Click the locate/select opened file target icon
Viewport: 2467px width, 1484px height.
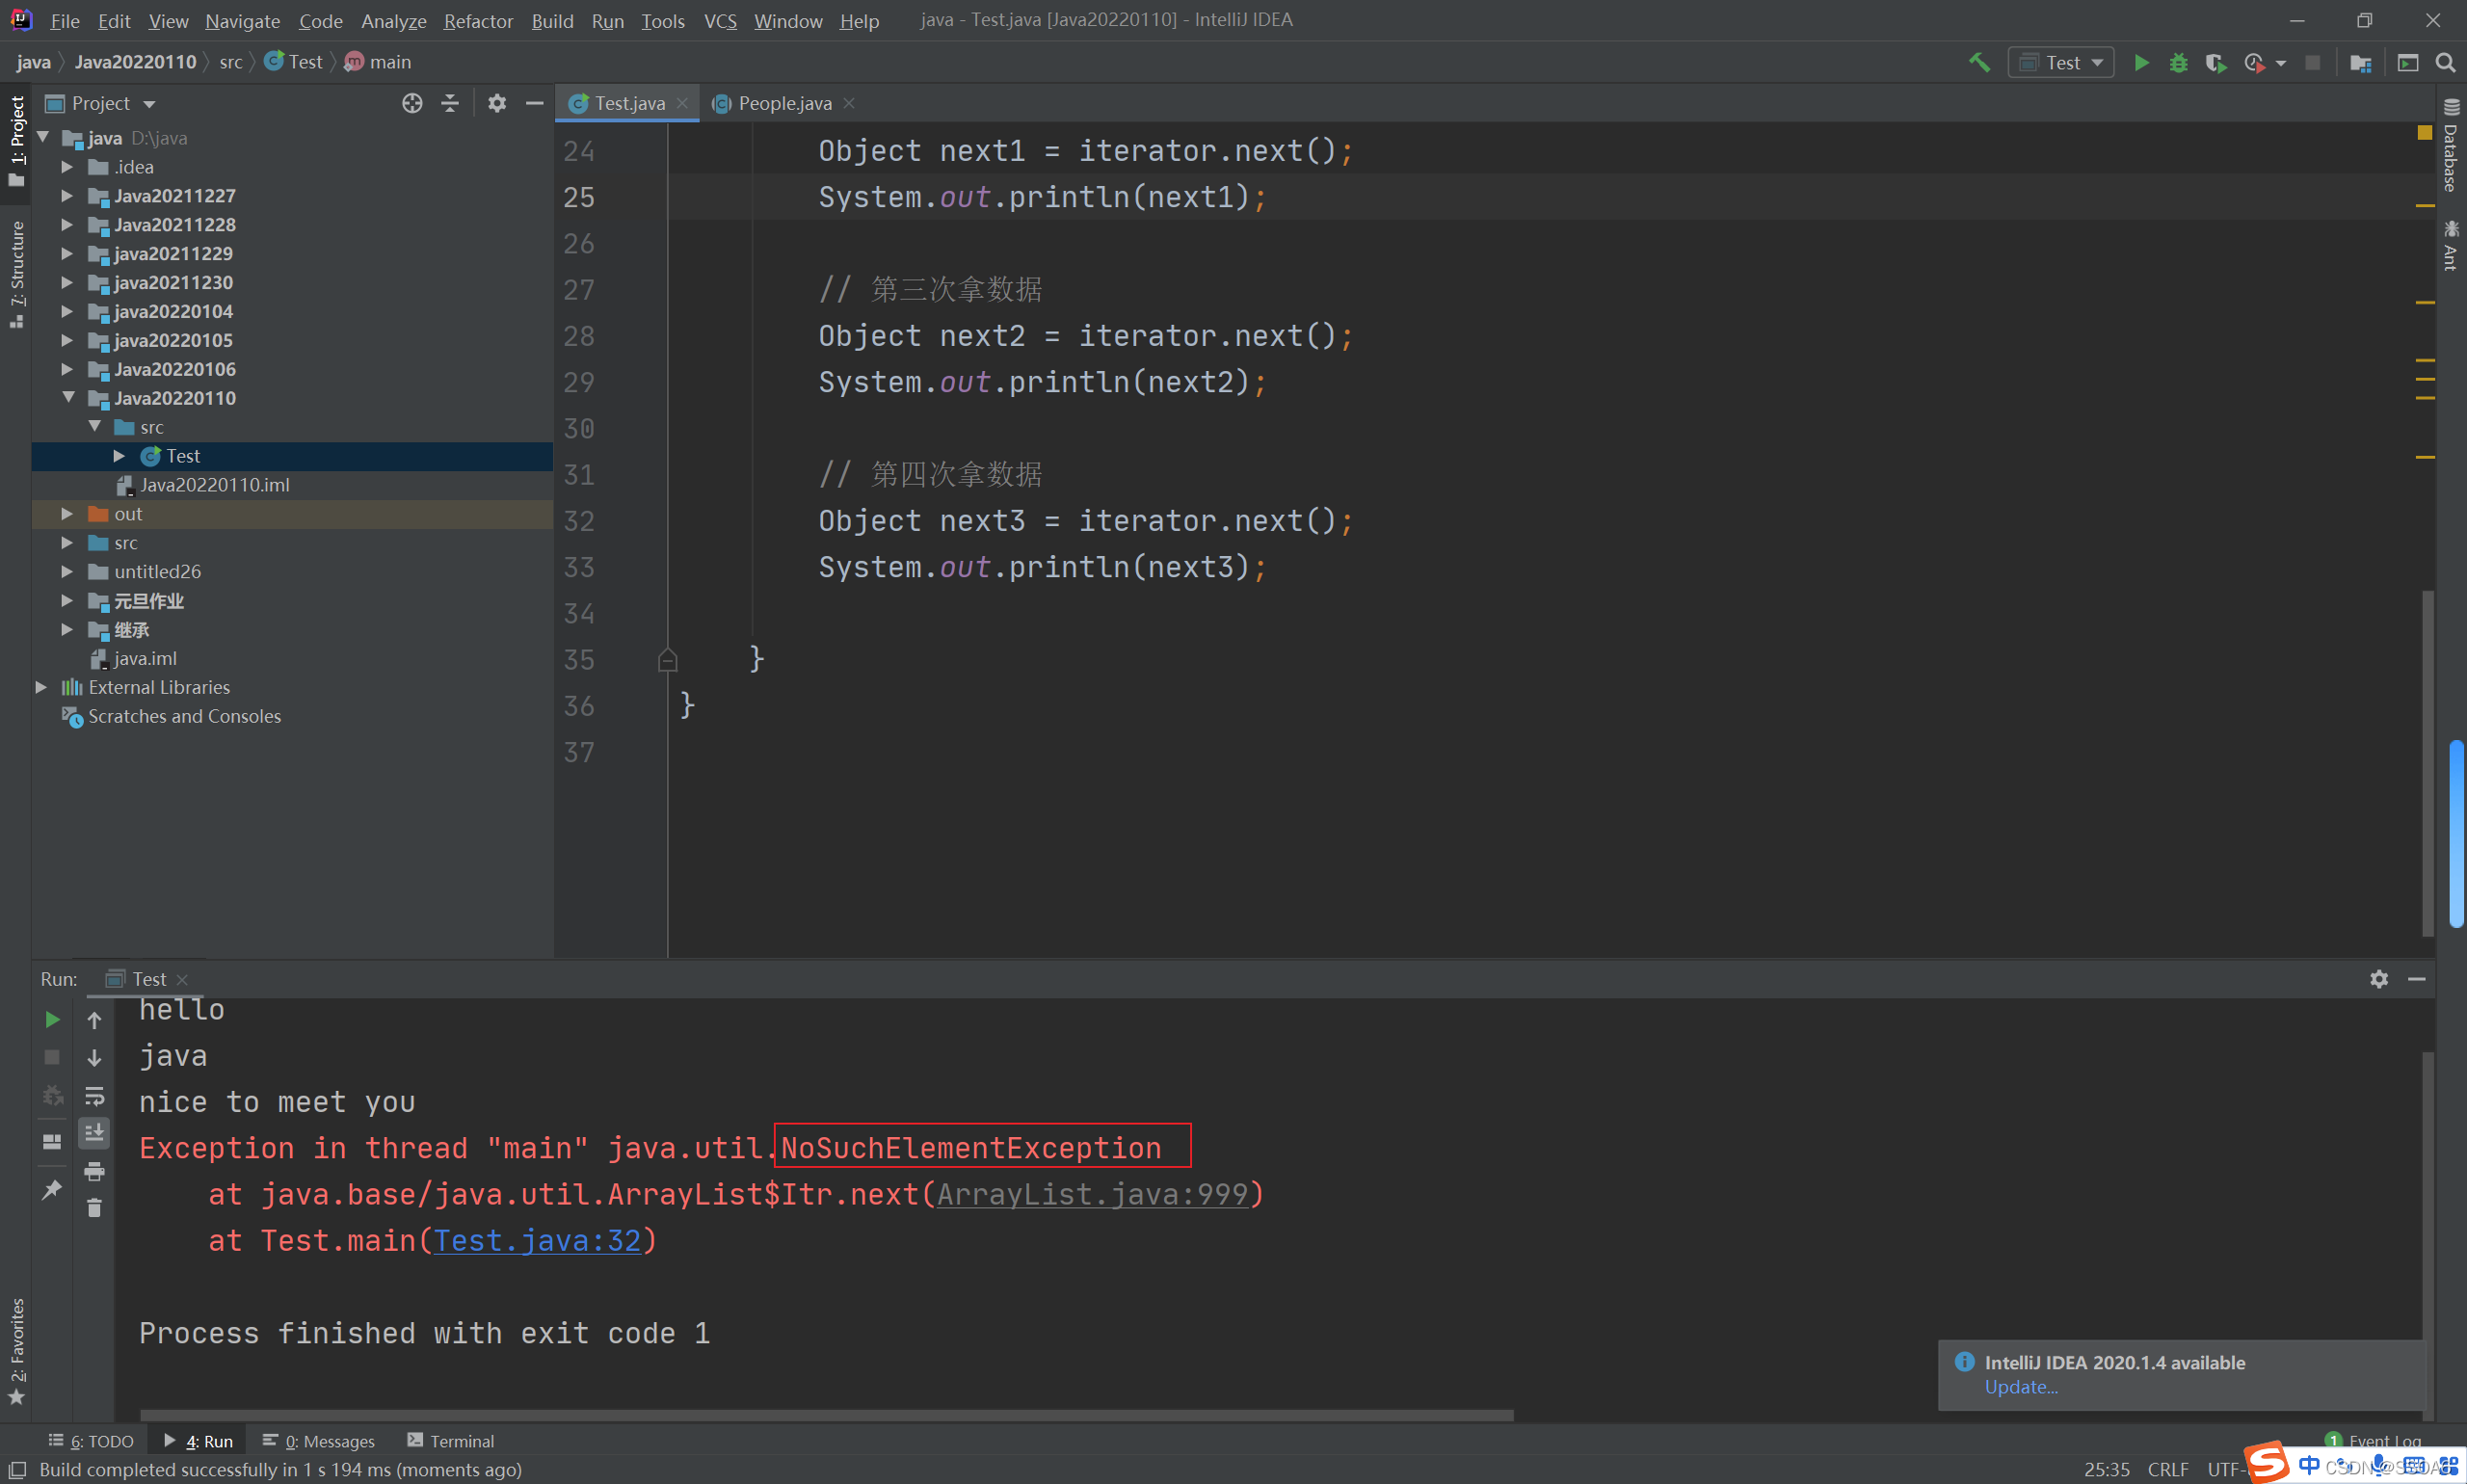412,103
